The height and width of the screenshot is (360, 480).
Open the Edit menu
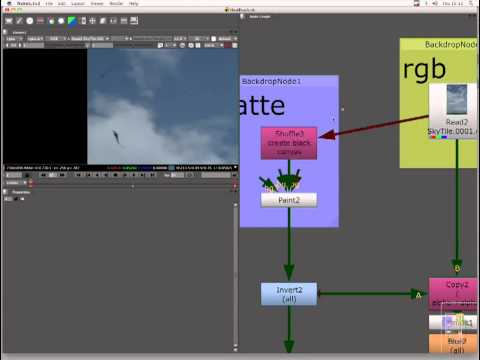pos(62,4)
